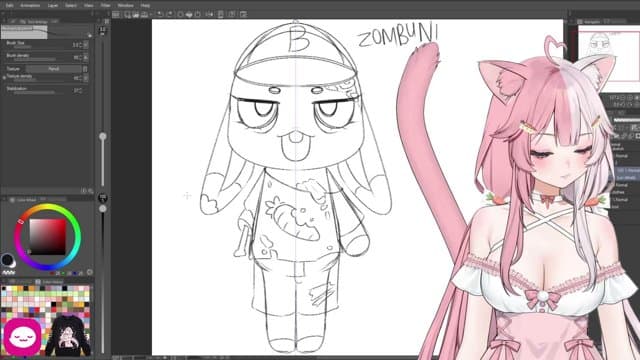The width and height of the screenshot is (640, 360).
Task: Click the circular icon right of RGB values
Action: (90, 272)
